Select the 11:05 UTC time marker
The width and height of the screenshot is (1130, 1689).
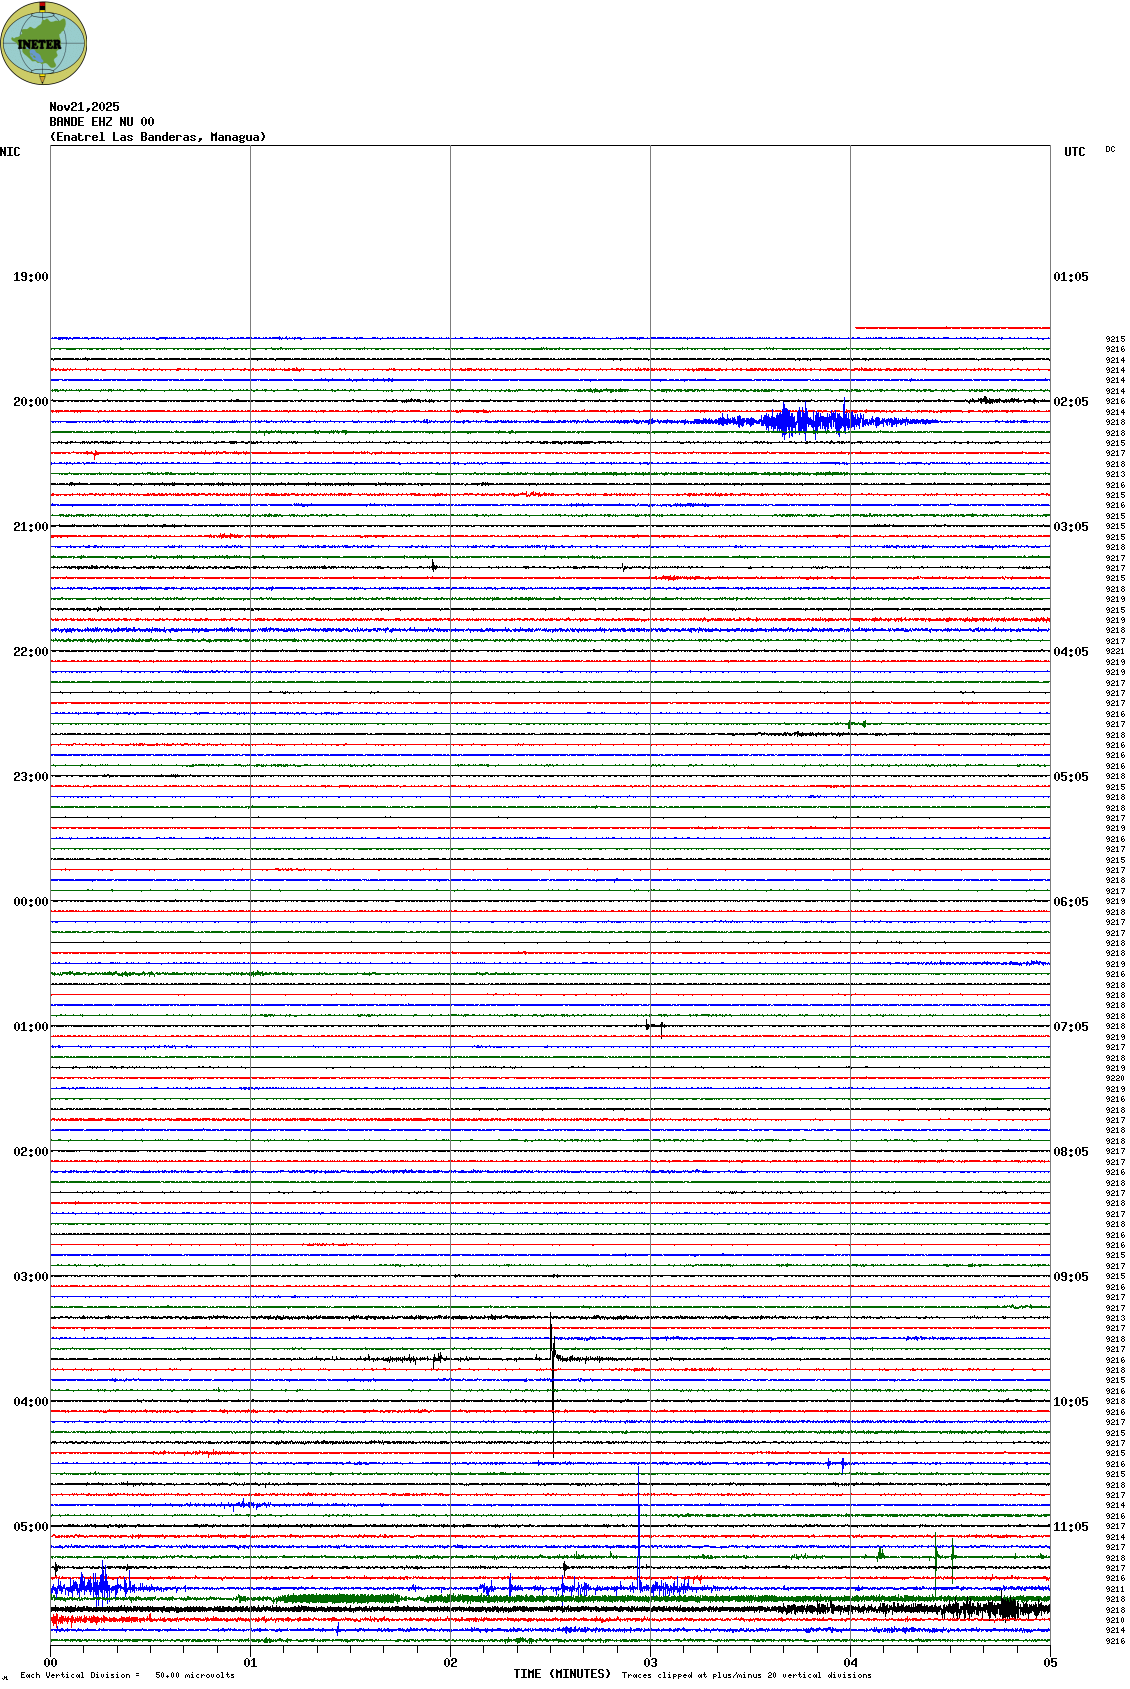pyautogui.click(x=1071, y=1527)
